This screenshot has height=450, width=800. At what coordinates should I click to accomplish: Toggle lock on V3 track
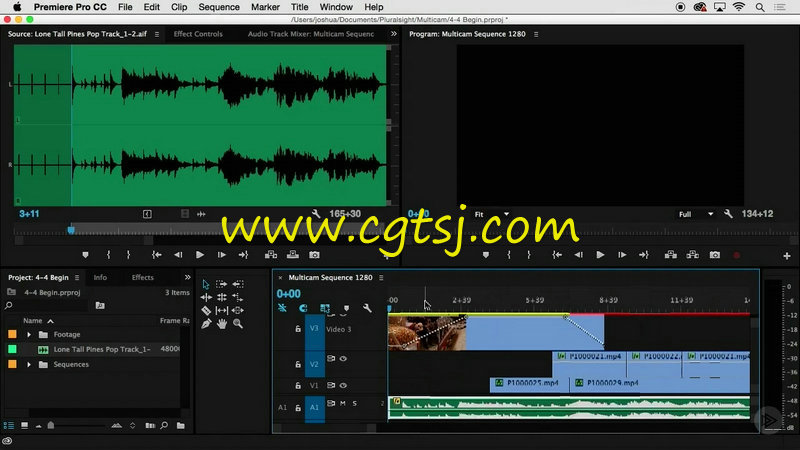coord(298,329)
